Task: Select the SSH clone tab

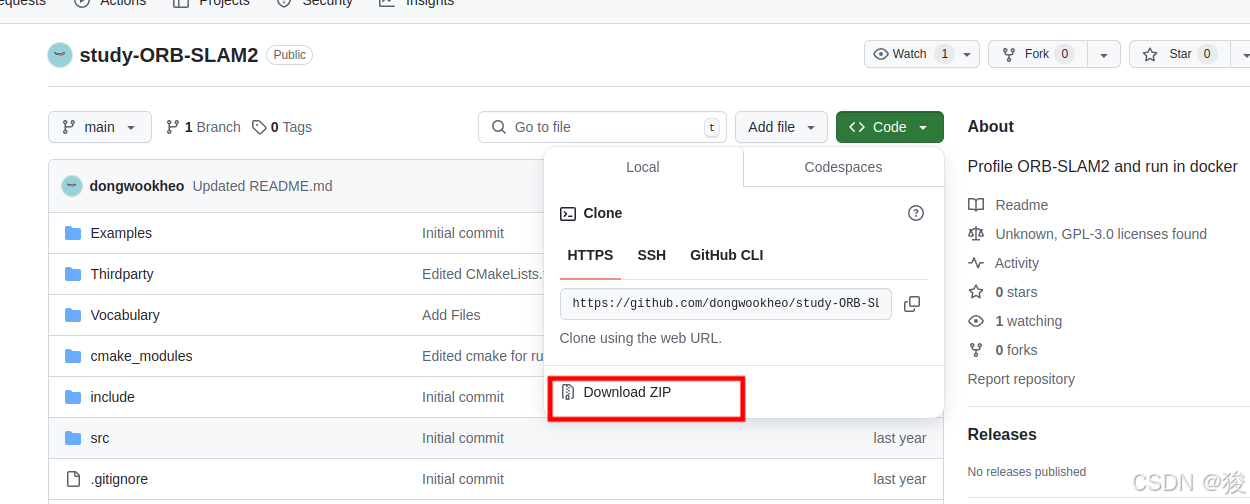Action: (652, 255)
